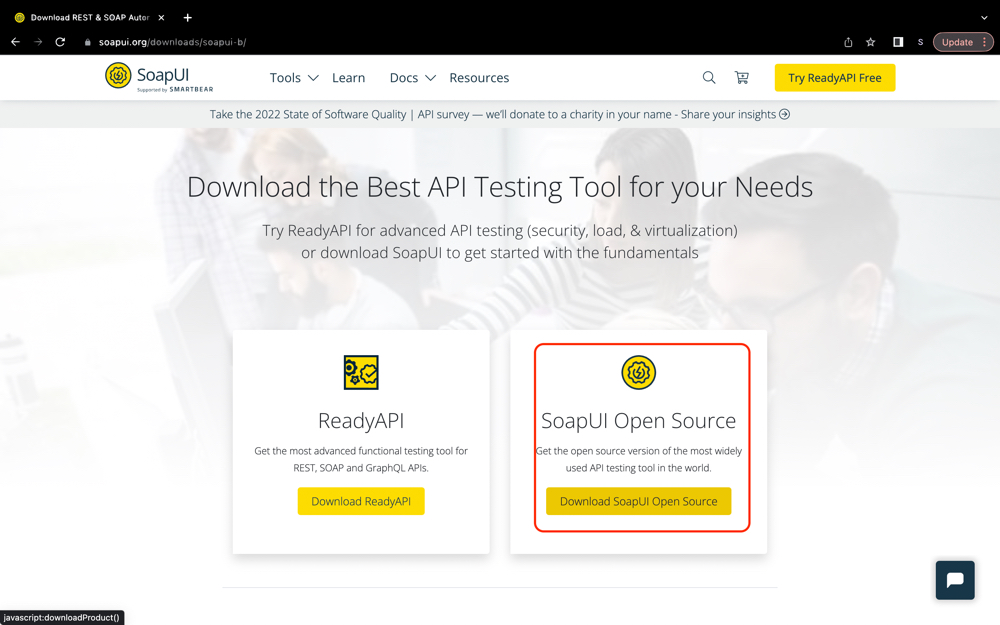Click the SoapUI Open Source gear icon
The height and width of the screenshot is (625, 1000).
[638, 372]
